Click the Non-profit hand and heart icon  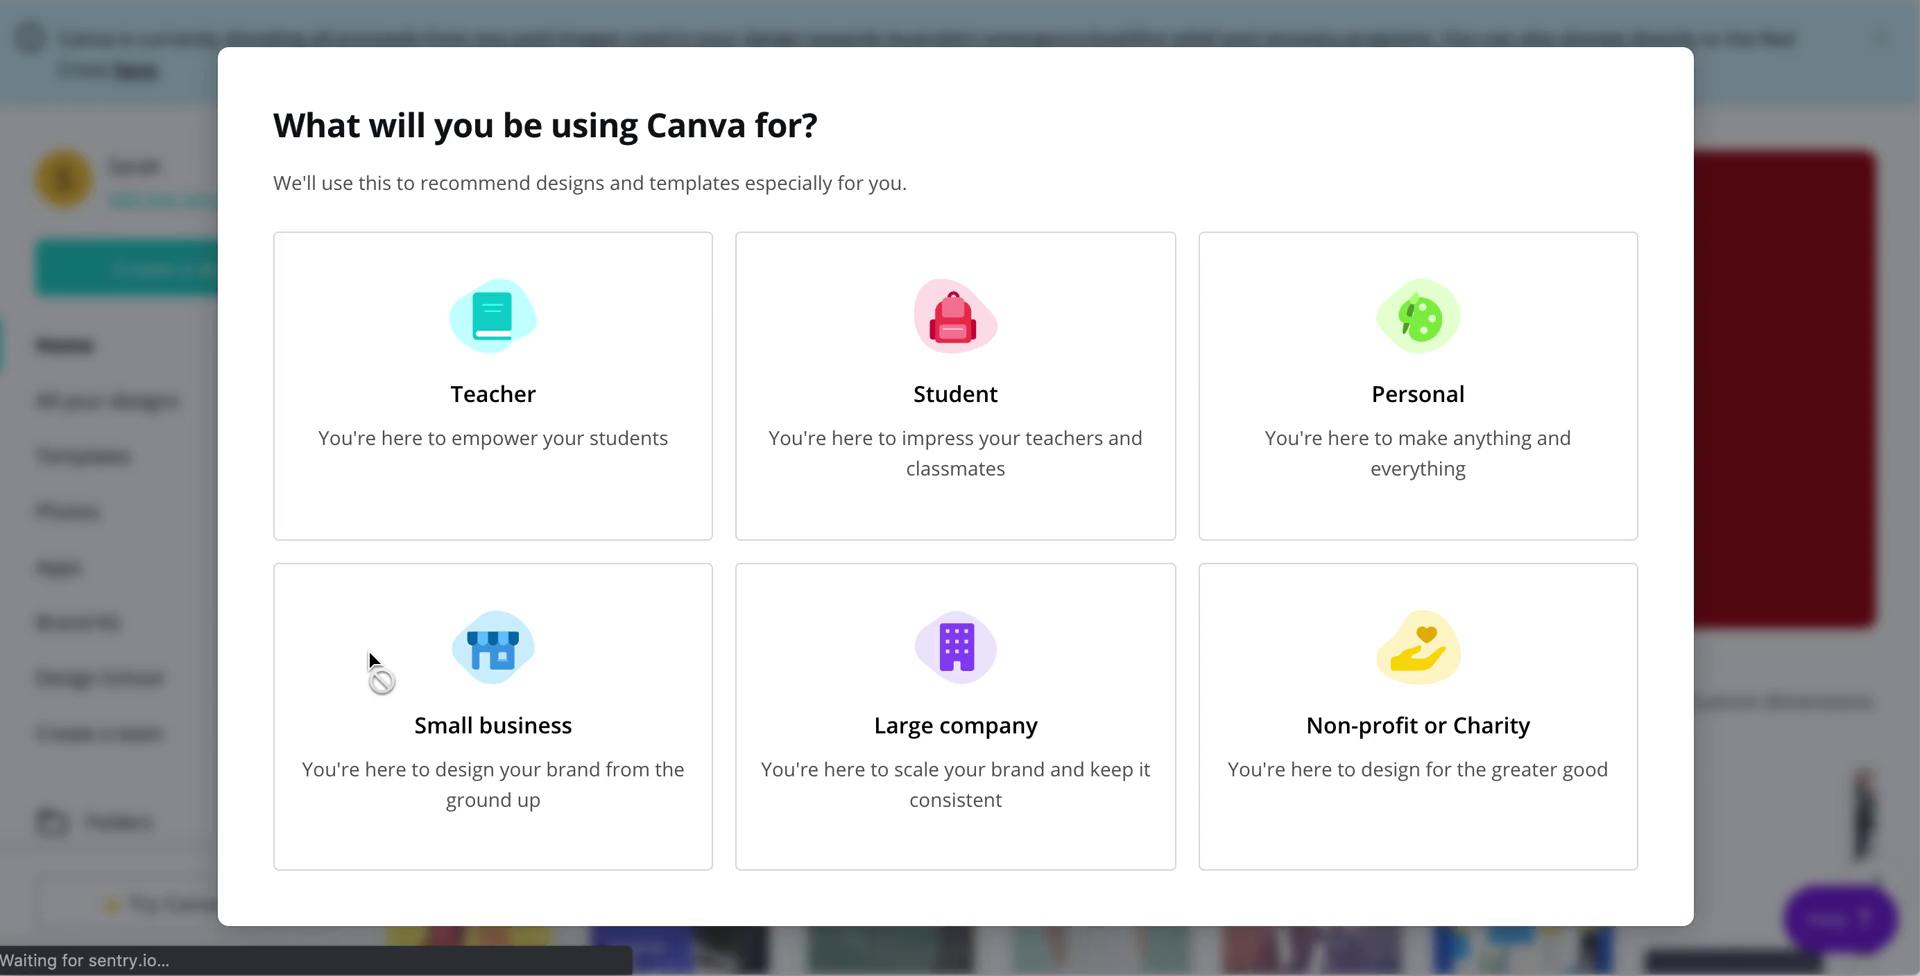click(1417, 647)
